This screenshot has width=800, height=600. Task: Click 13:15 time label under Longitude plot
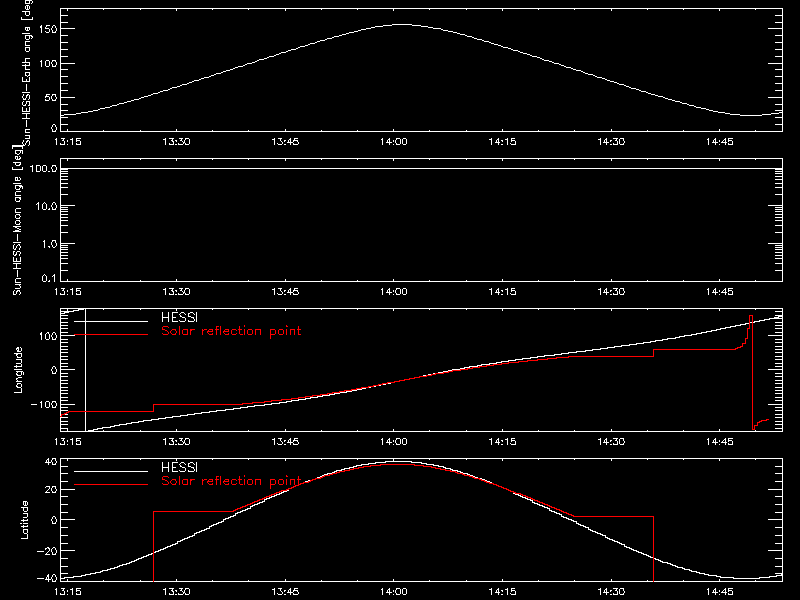tap(67, 442)
